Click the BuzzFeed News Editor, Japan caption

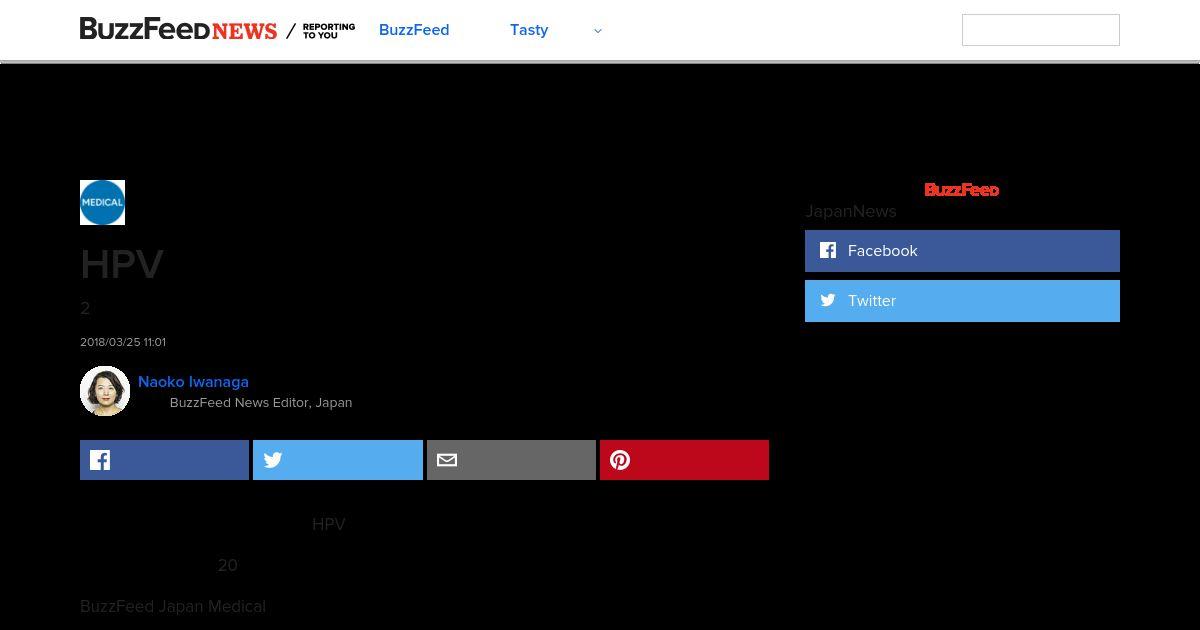pyautogui.click(x=261, y=402)
